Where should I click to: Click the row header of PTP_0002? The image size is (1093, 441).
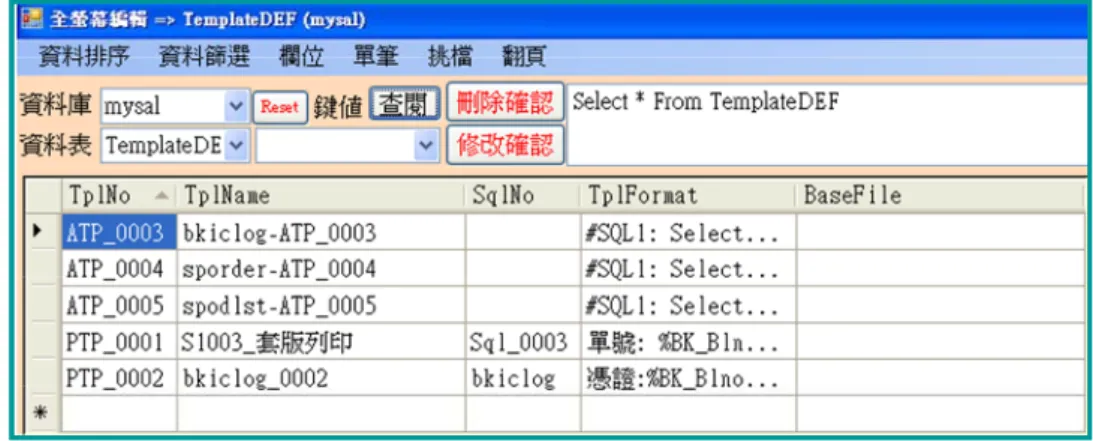(x=43, y=378)
